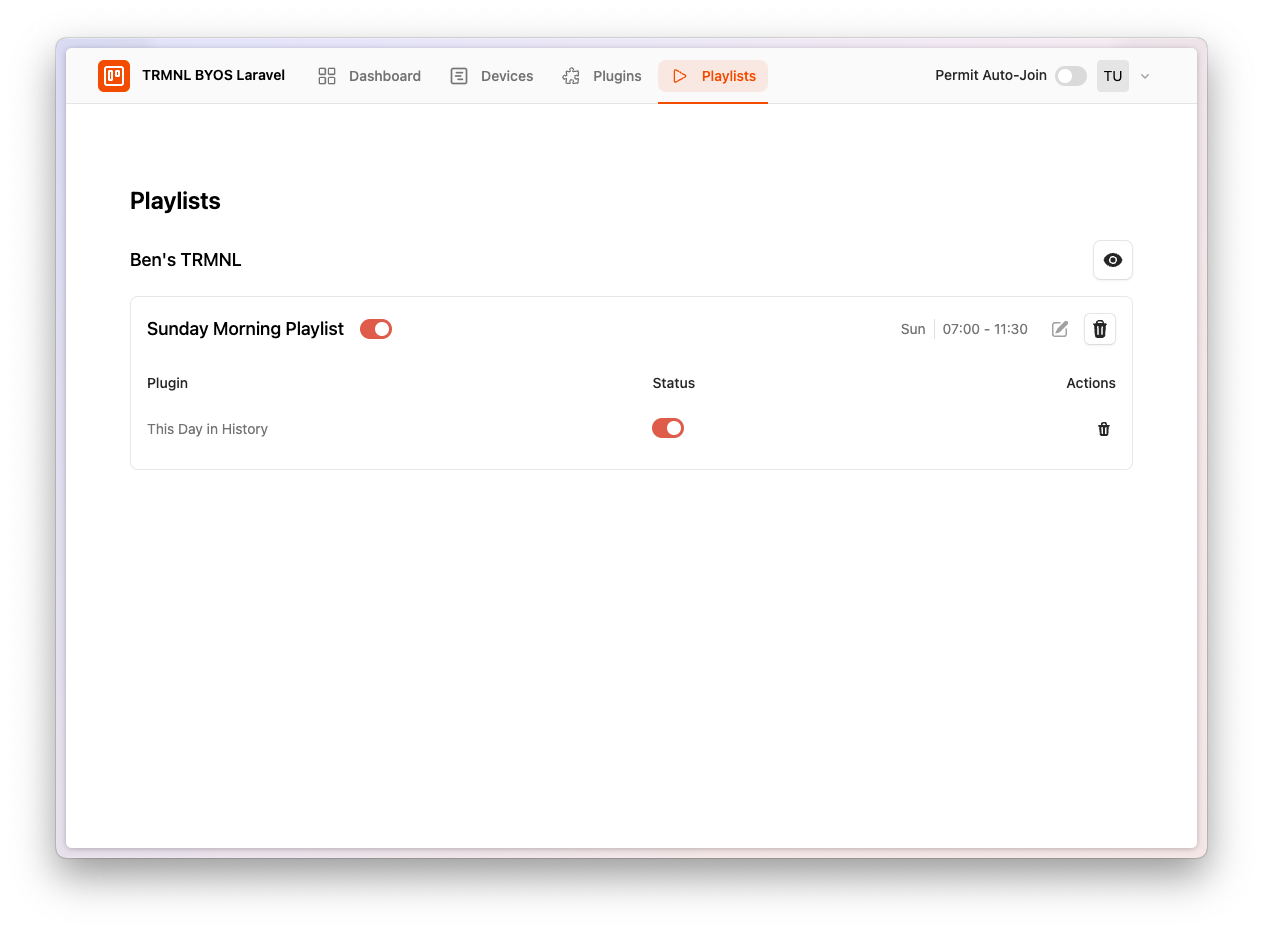Remove This Day in History plugin
1263x932 pixels.
tap(1104, 429)
